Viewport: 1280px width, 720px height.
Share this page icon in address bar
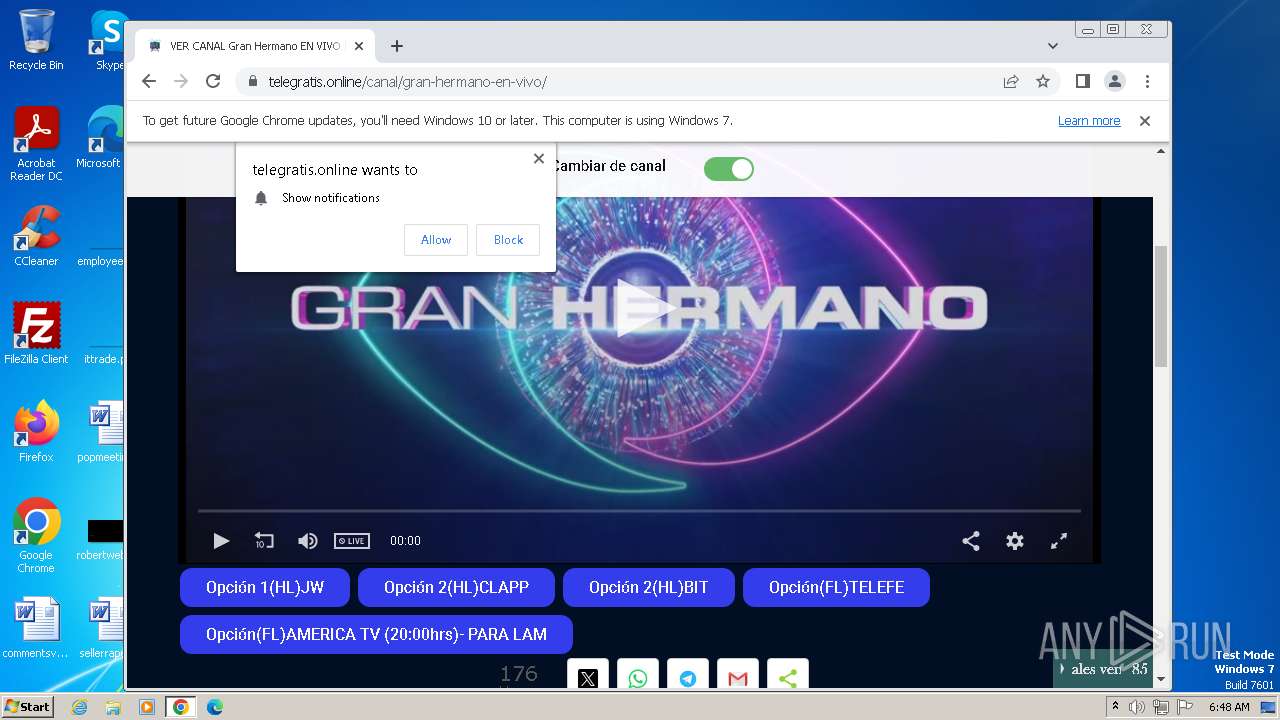(x=1011, y=82)
